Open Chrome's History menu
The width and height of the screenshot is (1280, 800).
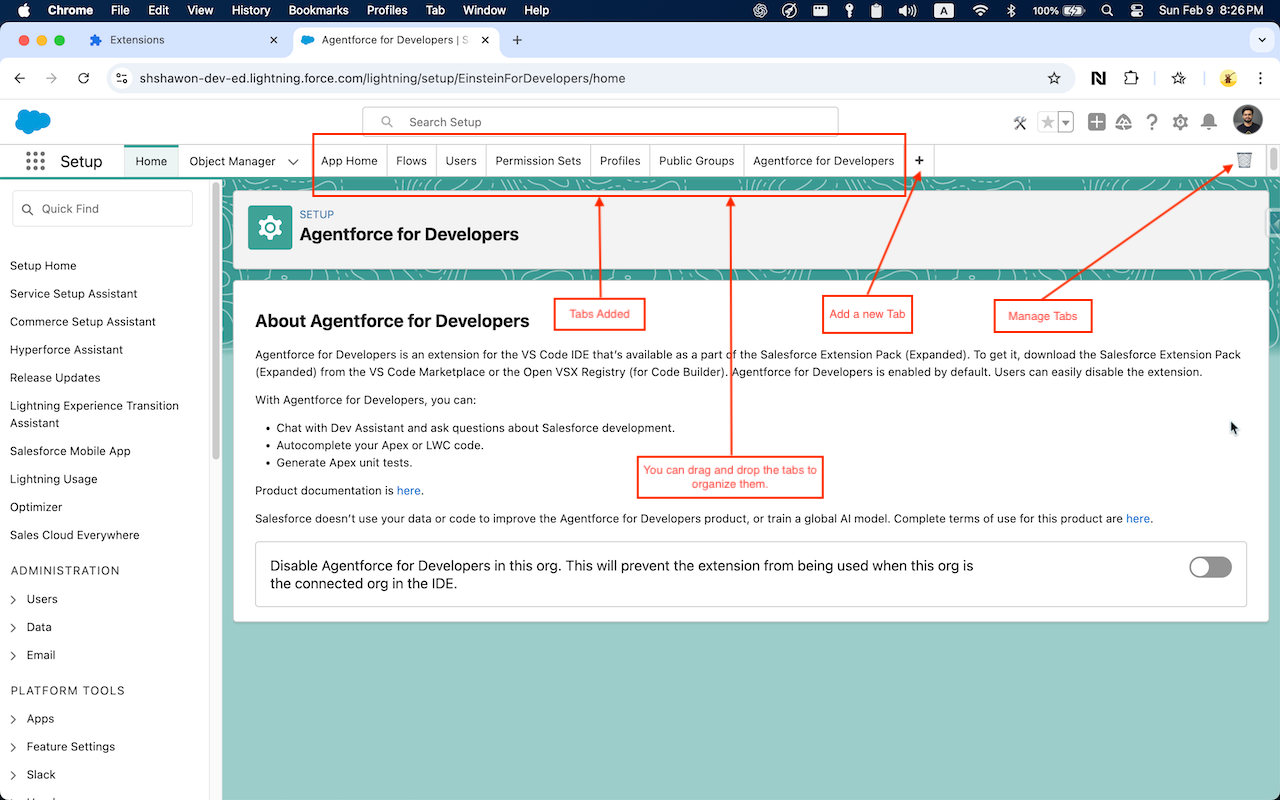point(251,10)
